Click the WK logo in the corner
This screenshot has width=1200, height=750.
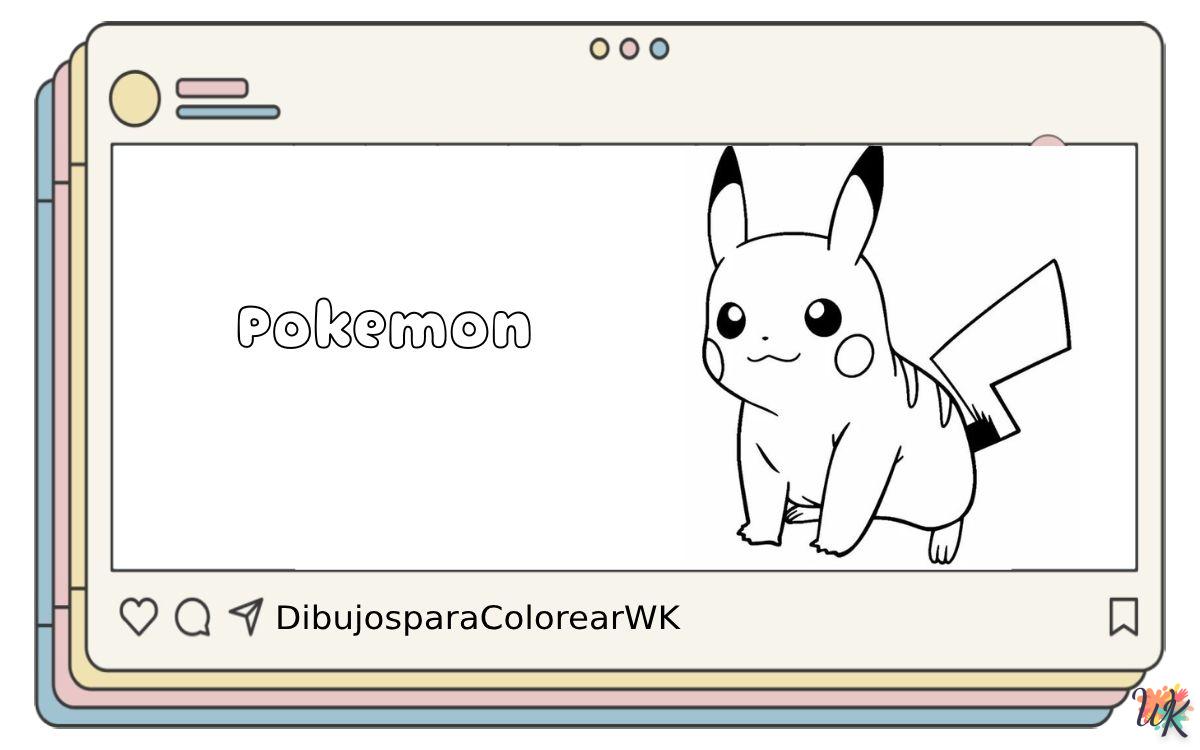click(1163, 711)
